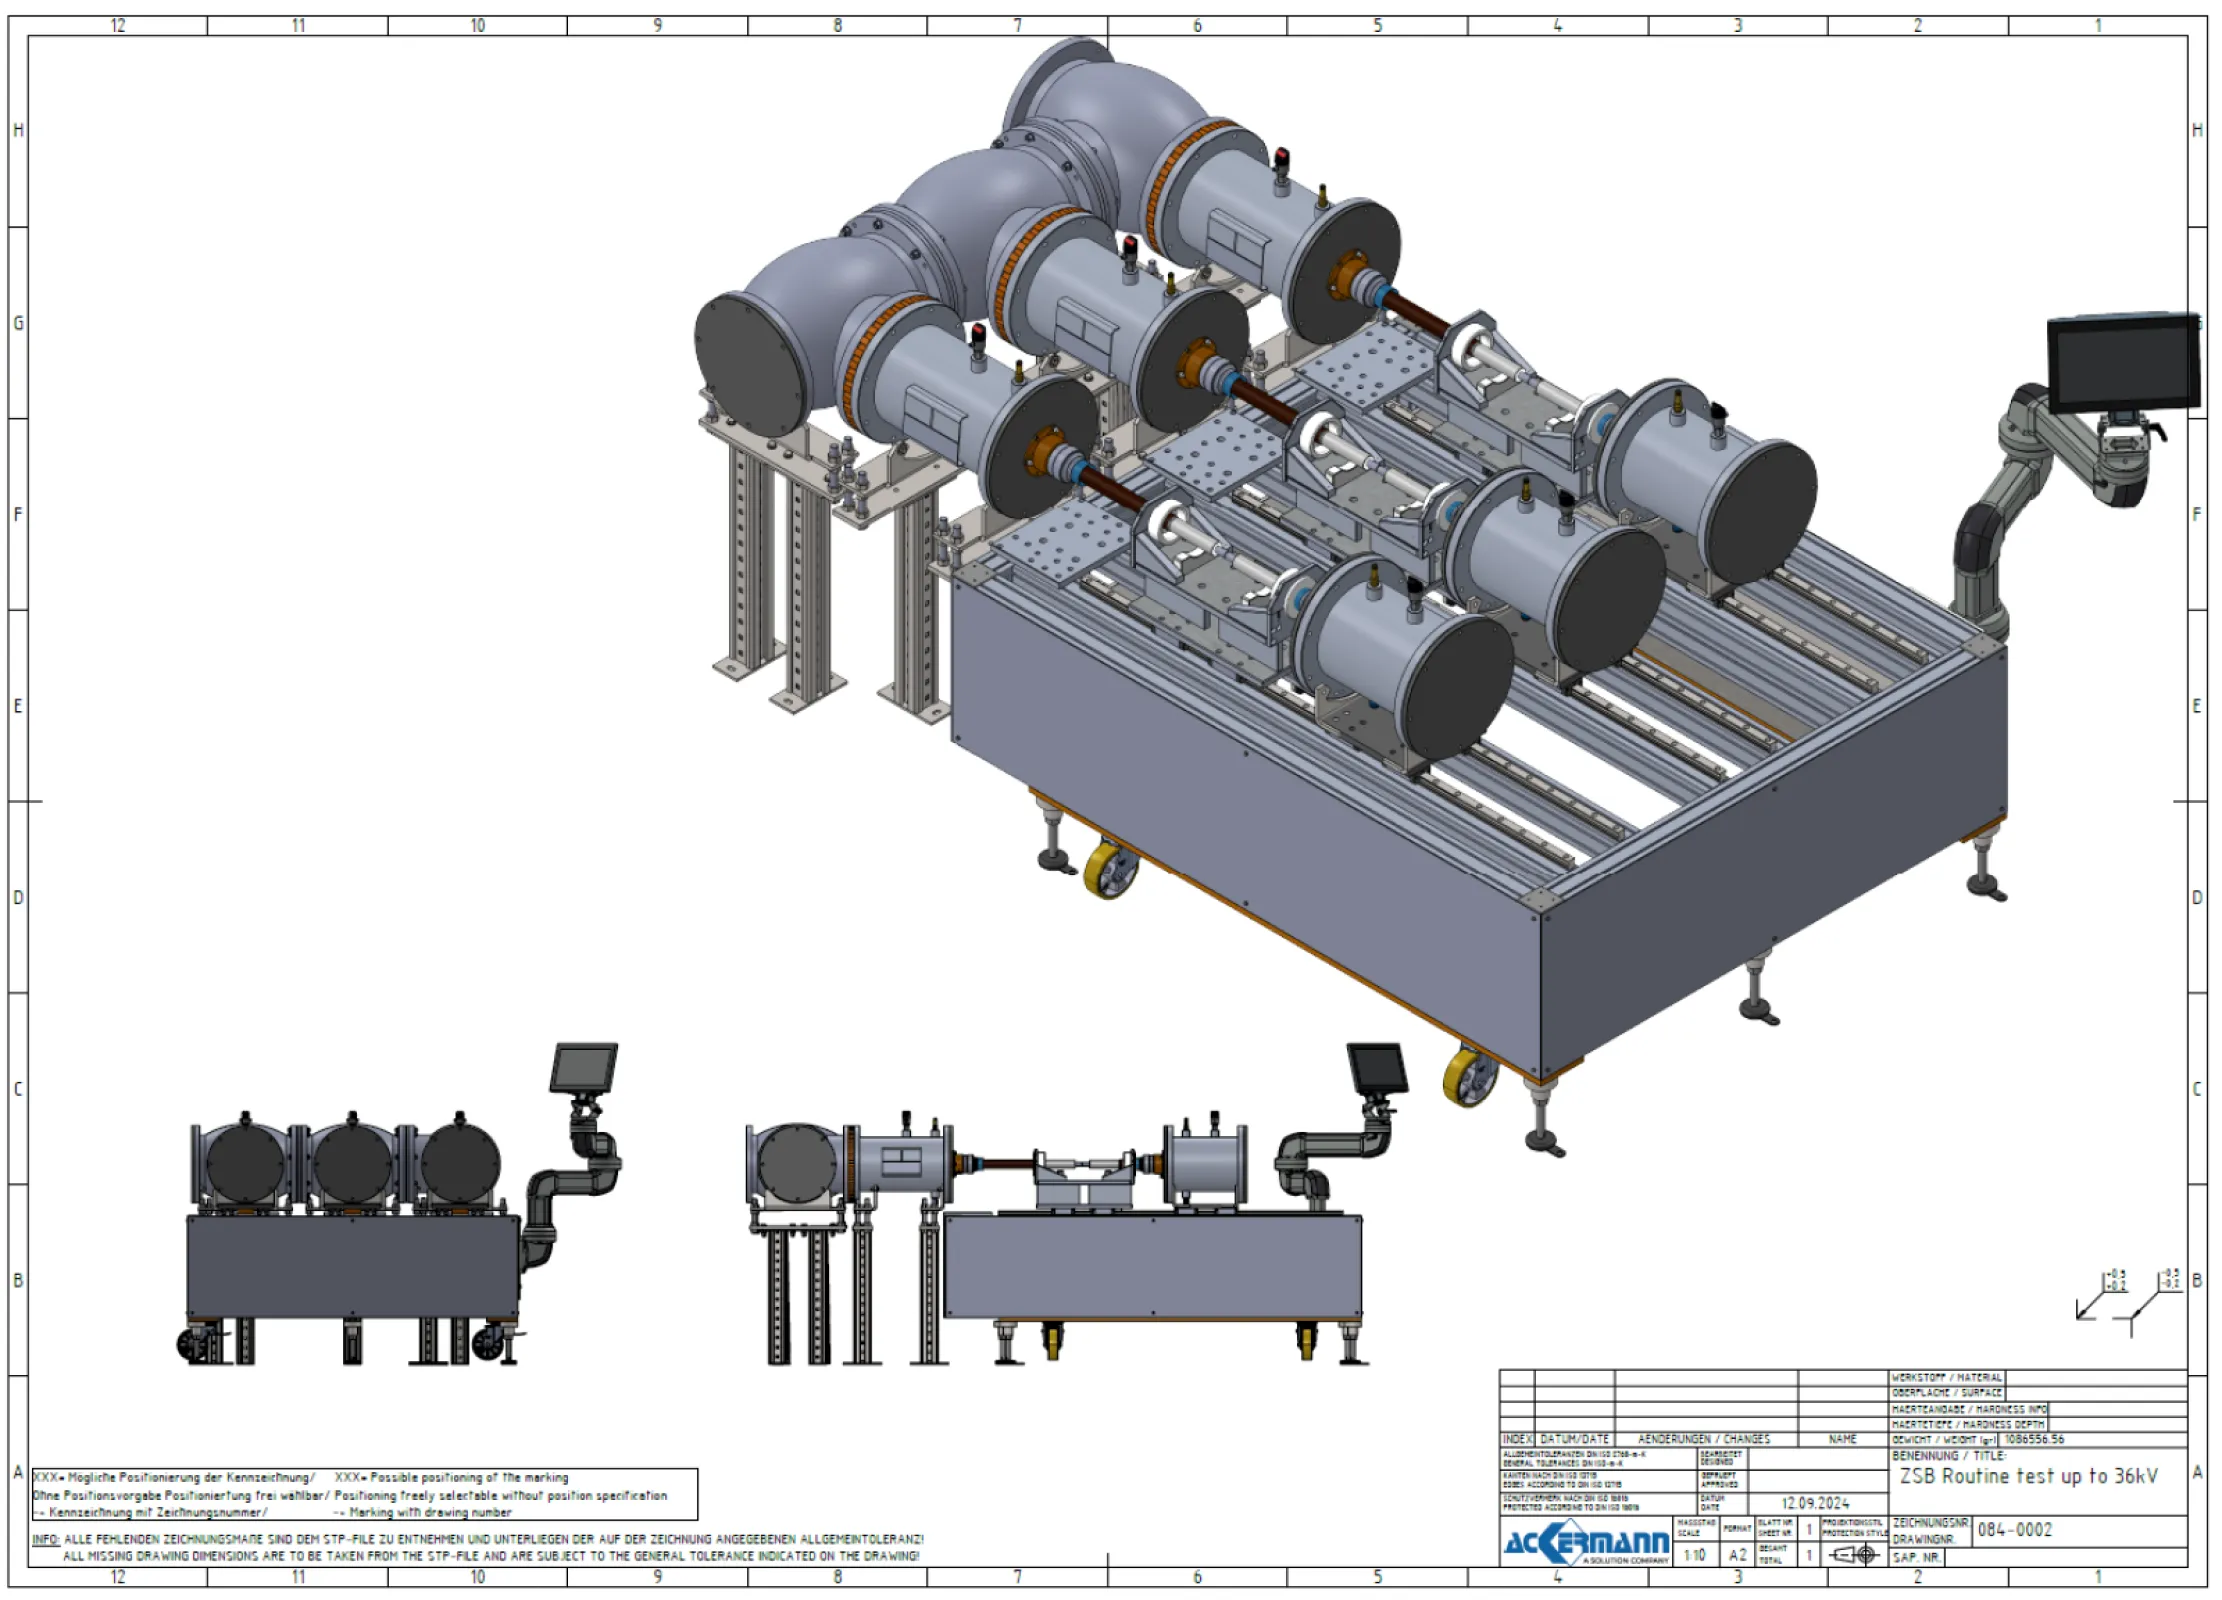This screenshot has width=2222, height=1600.
Task: Click the scale value 1:10
Action: point(1694,1555)
